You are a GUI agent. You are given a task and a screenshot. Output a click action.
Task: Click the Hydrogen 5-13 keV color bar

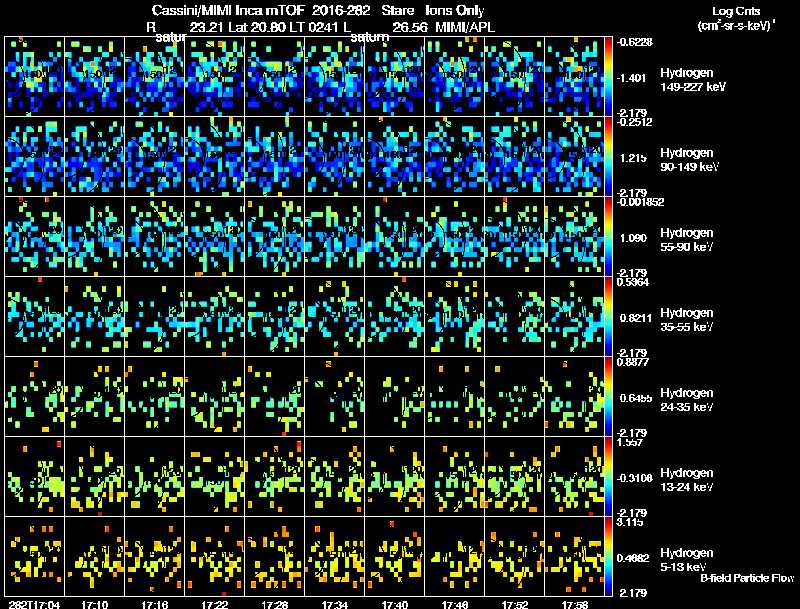(608, 556)
